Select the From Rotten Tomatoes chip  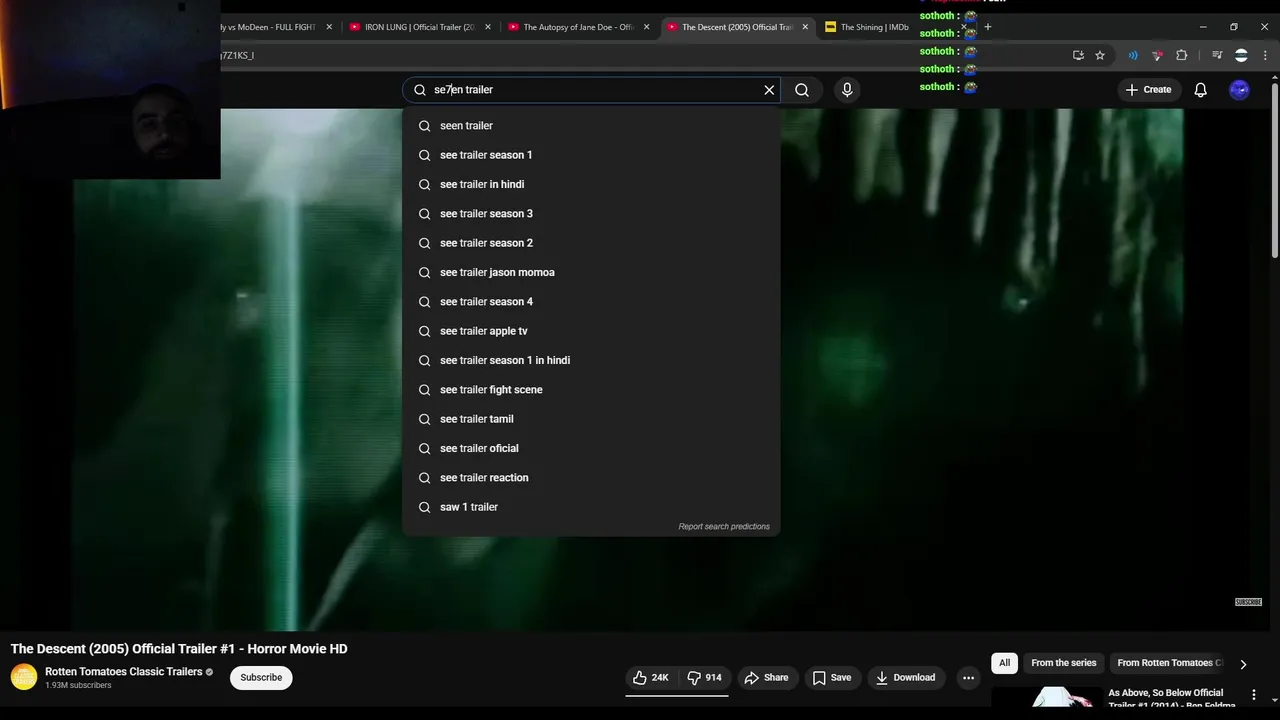[1168, 663]
